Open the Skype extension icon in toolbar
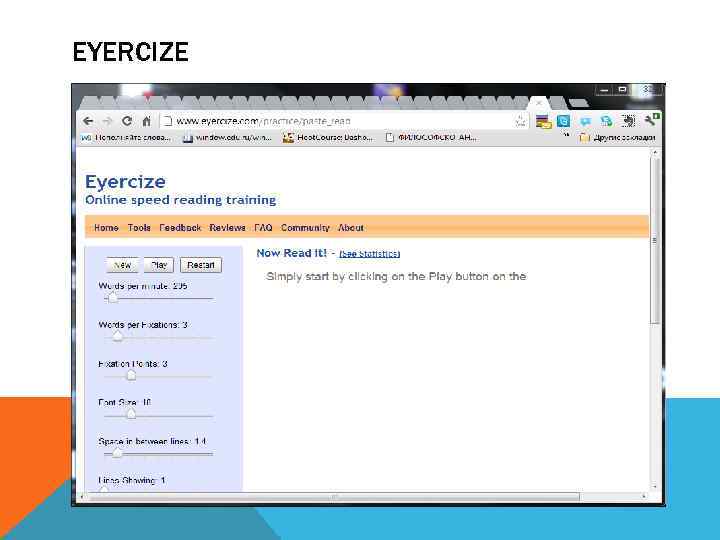Viewport: 720px width, 540px height. (563, 121)
